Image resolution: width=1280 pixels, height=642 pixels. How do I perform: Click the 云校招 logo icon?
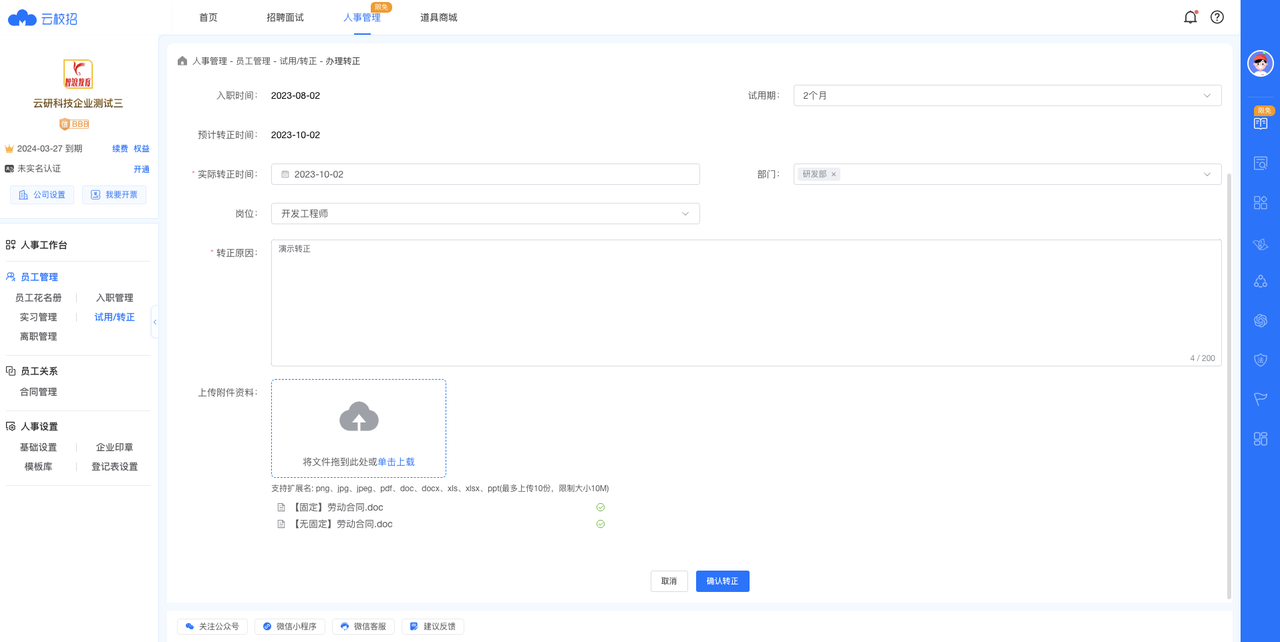pos(22,17)
